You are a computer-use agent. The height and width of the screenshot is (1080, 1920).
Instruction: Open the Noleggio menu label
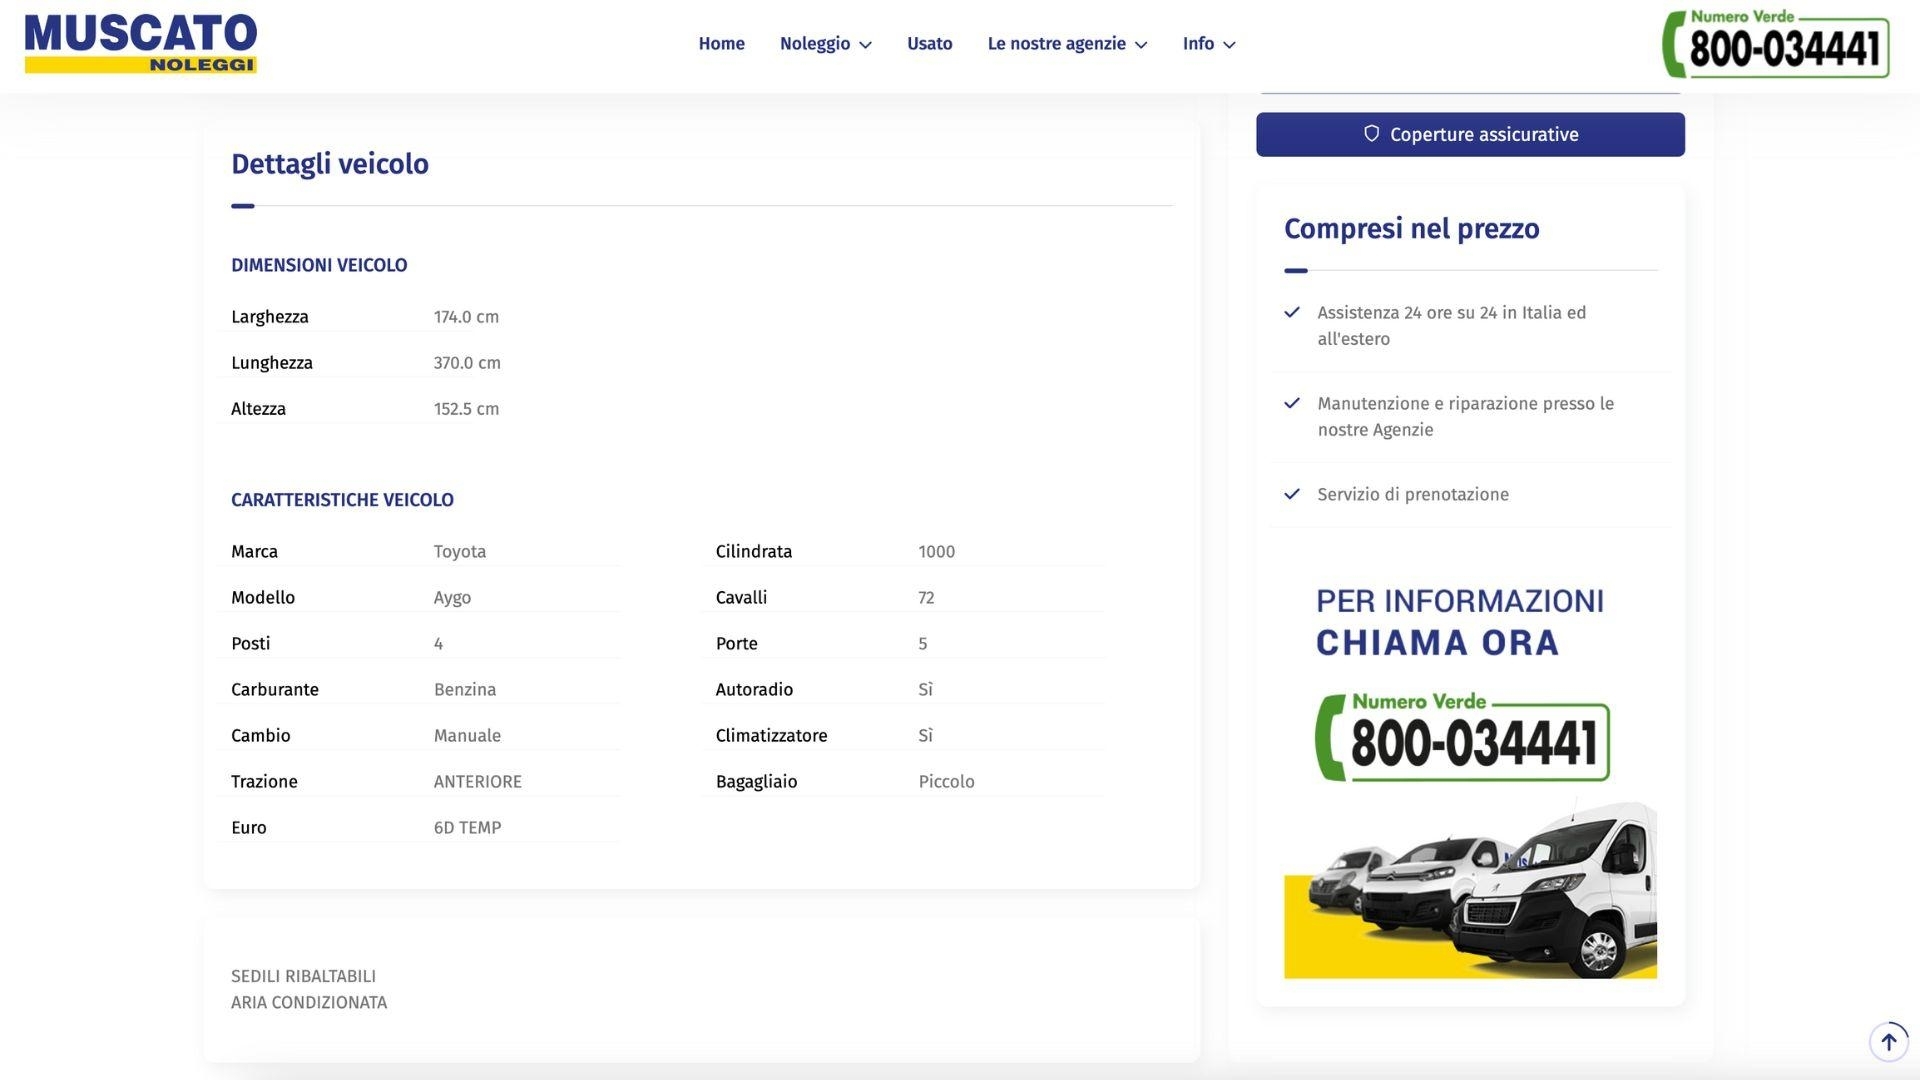[x=814, y=44]
